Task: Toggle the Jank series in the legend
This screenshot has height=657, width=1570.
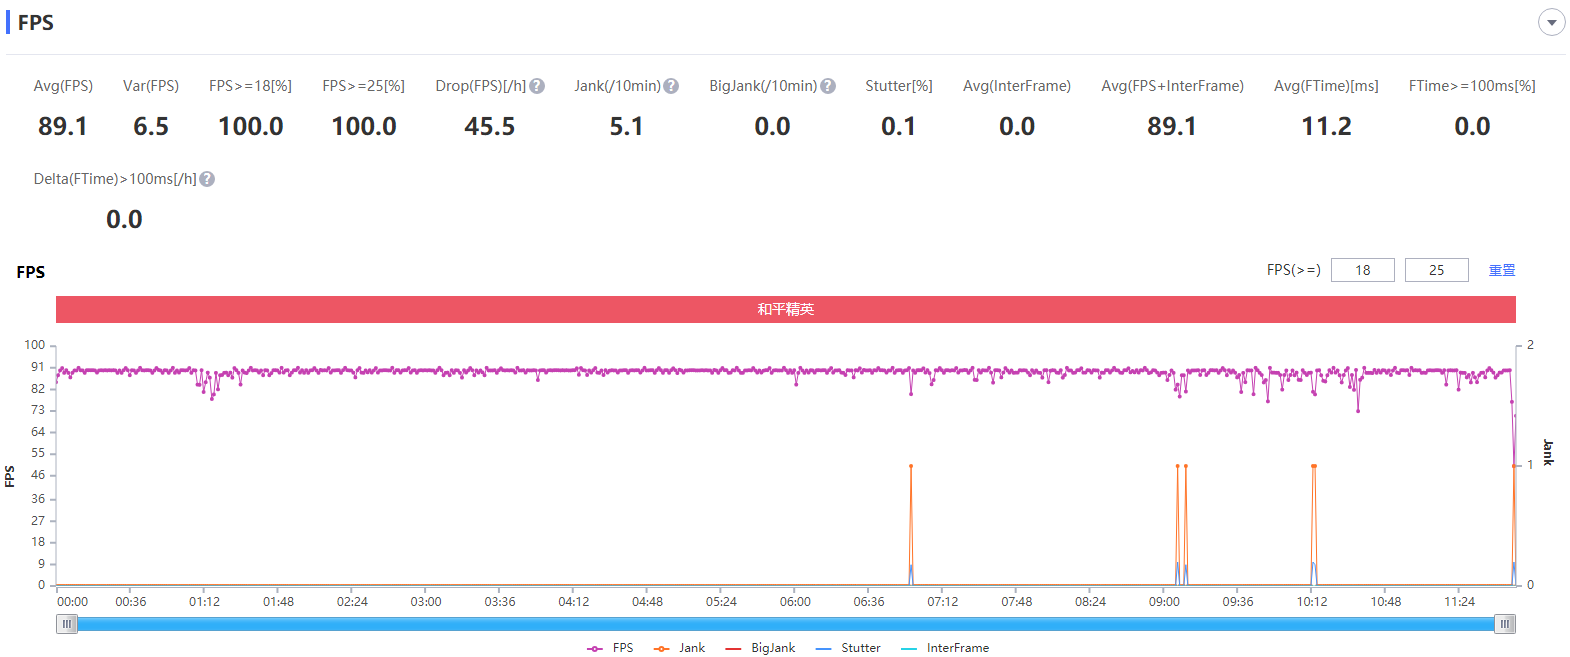Action: click(680, 648)
